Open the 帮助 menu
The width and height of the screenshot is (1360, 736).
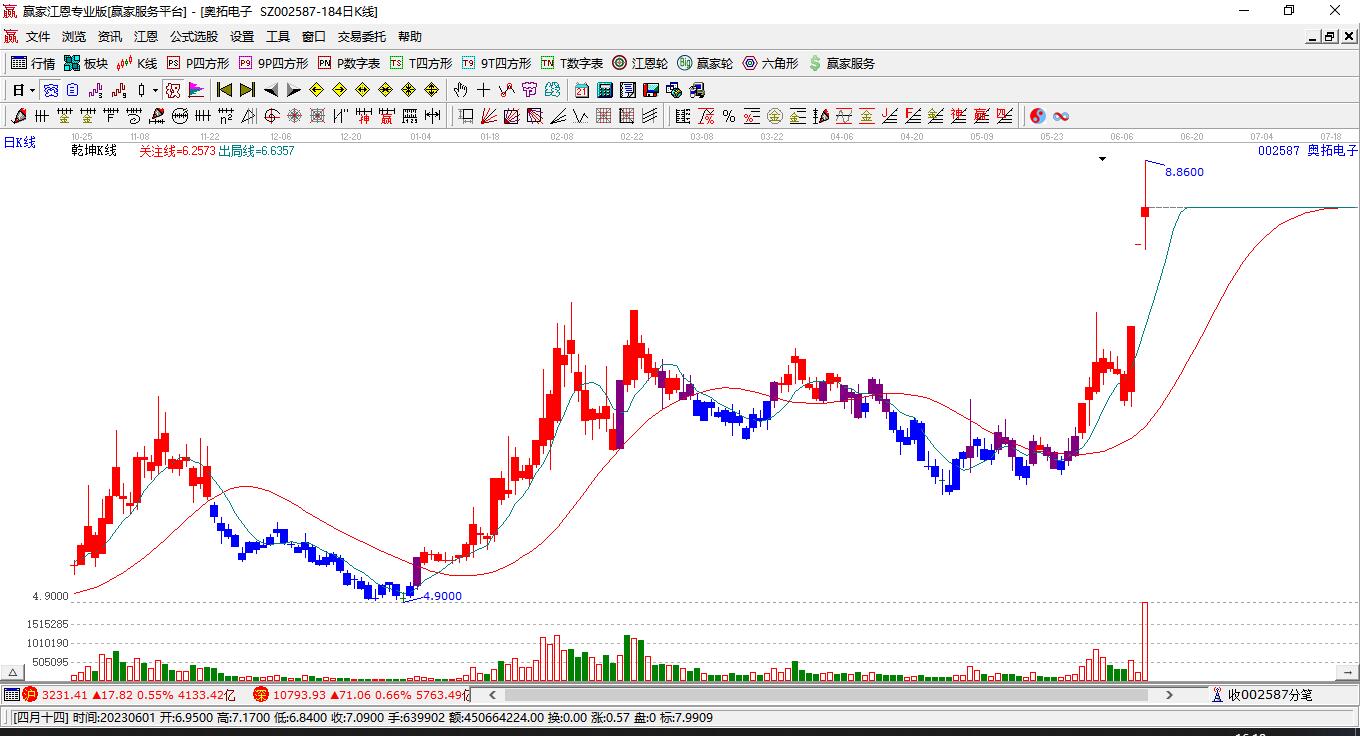(x=410, y=37)
